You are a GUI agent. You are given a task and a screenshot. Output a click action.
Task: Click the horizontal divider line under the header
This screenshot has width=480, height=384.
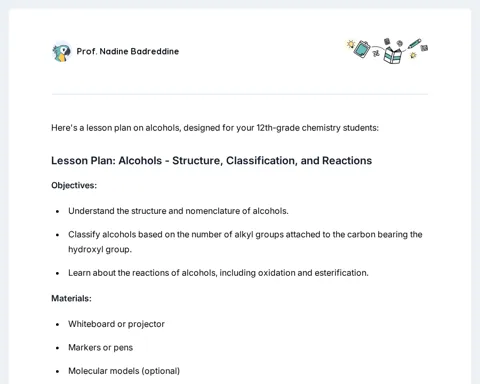pyautogui.click(x=240, y=94)
